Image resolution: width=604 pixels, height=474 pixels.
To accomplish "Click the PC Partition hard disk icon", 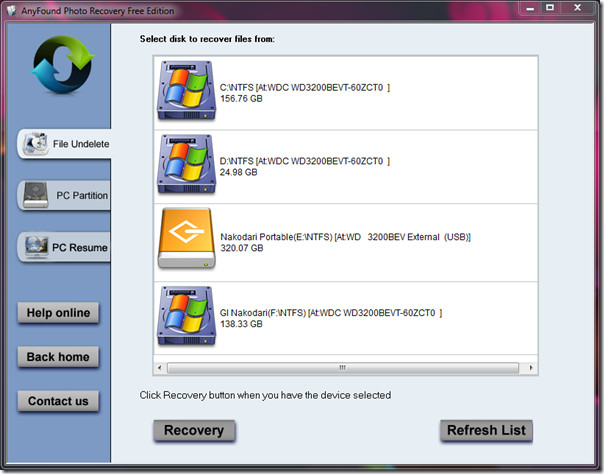I will 35,195.
